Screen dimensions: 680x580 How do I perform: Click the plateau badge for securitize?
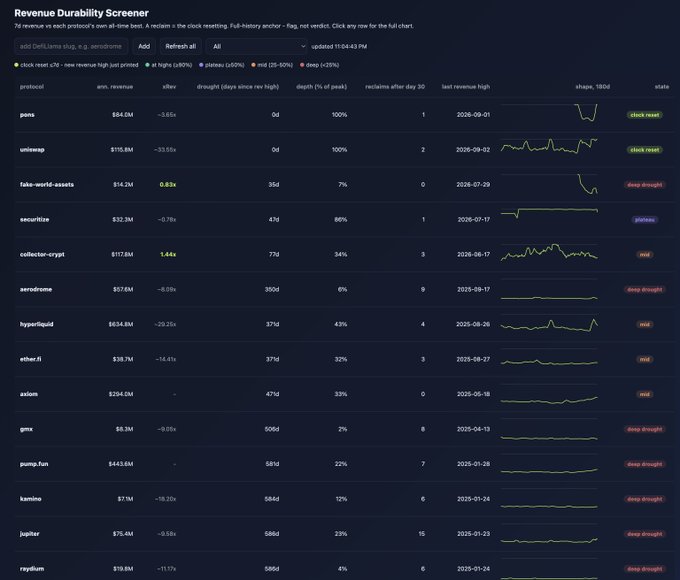pyautogui.click(x=644, y=220)
